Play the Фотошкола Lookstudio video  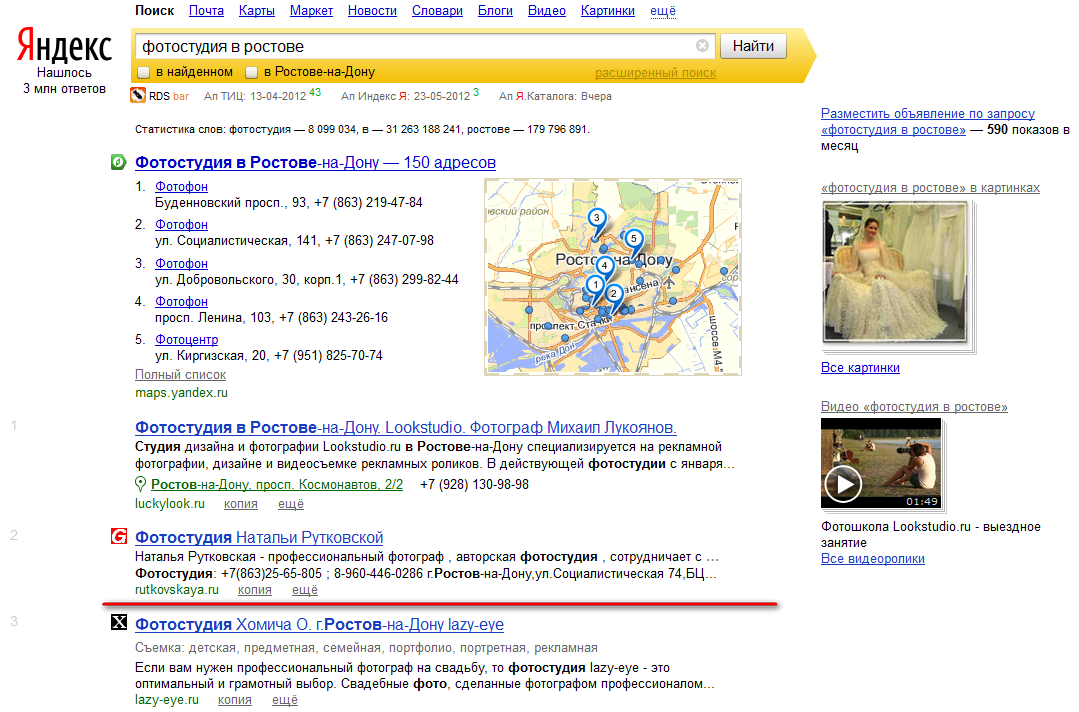click(x=843, y=484)
